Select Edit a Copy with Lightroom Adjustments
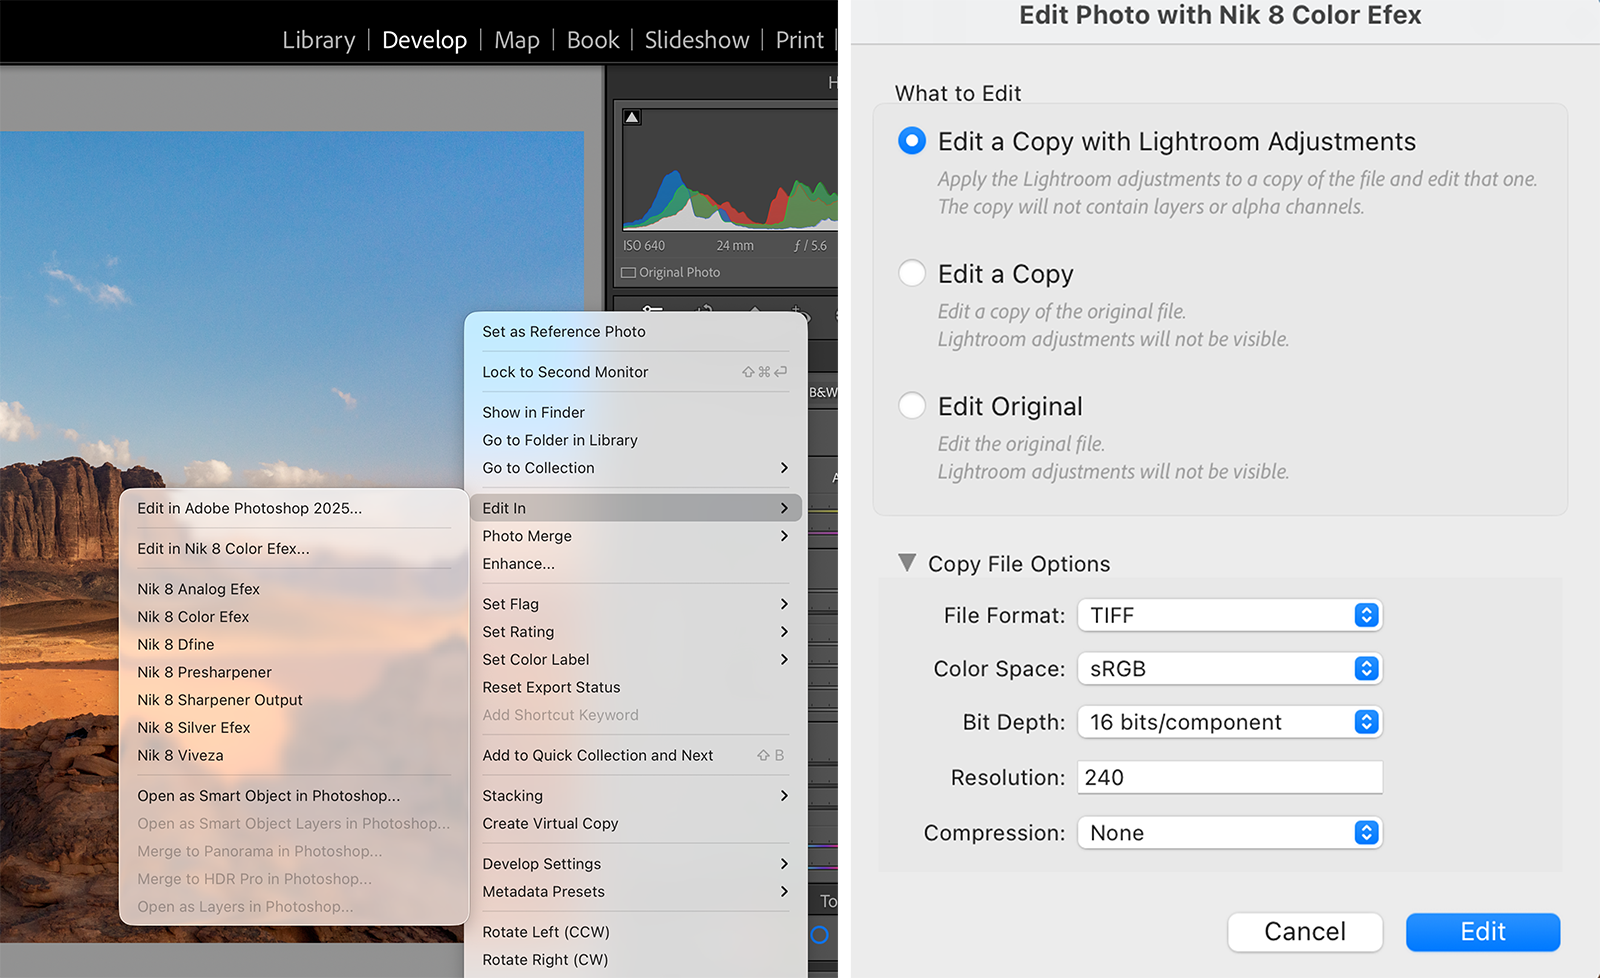The width and height of the screenshot is (1600, 978). pyautogui.click(x=911, y=141)
